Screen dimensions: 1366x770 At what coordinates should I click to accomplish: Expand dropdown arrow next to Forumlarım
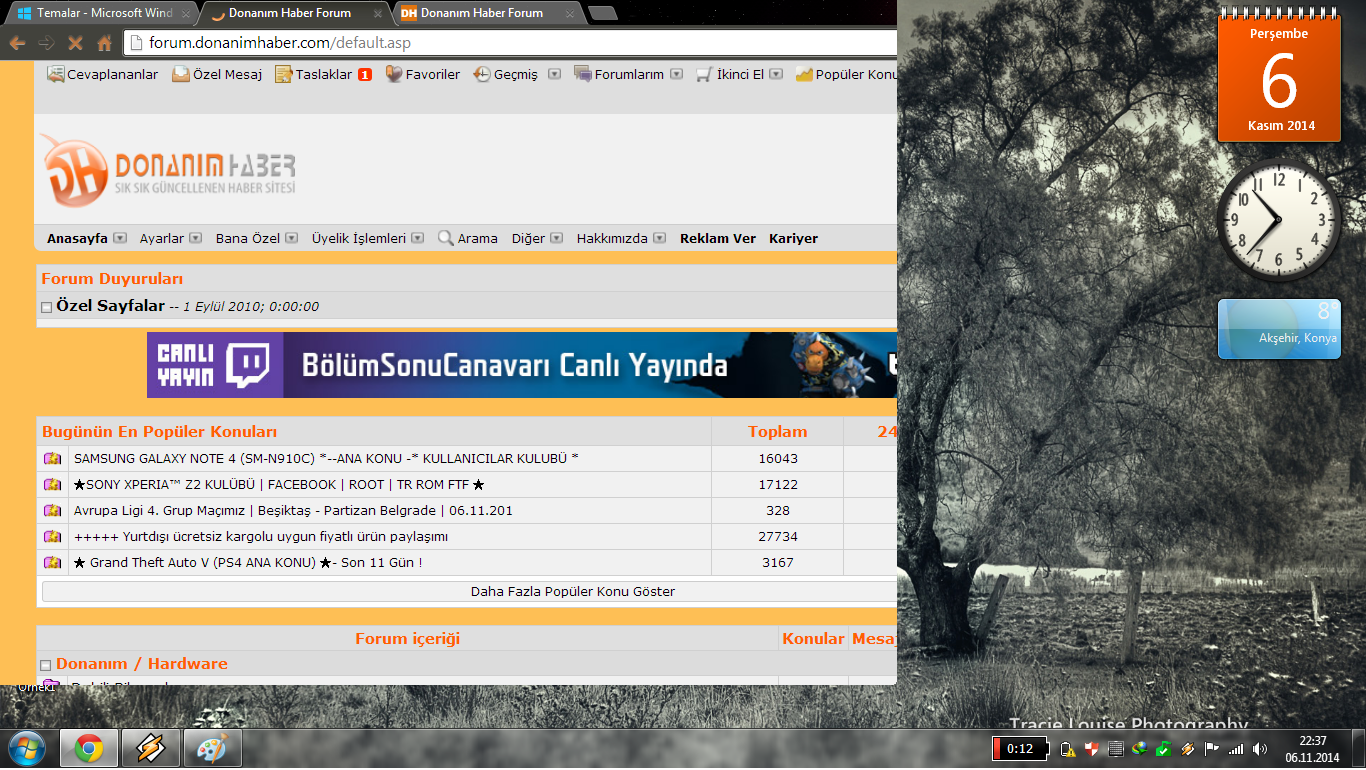[x=676, y=74]
